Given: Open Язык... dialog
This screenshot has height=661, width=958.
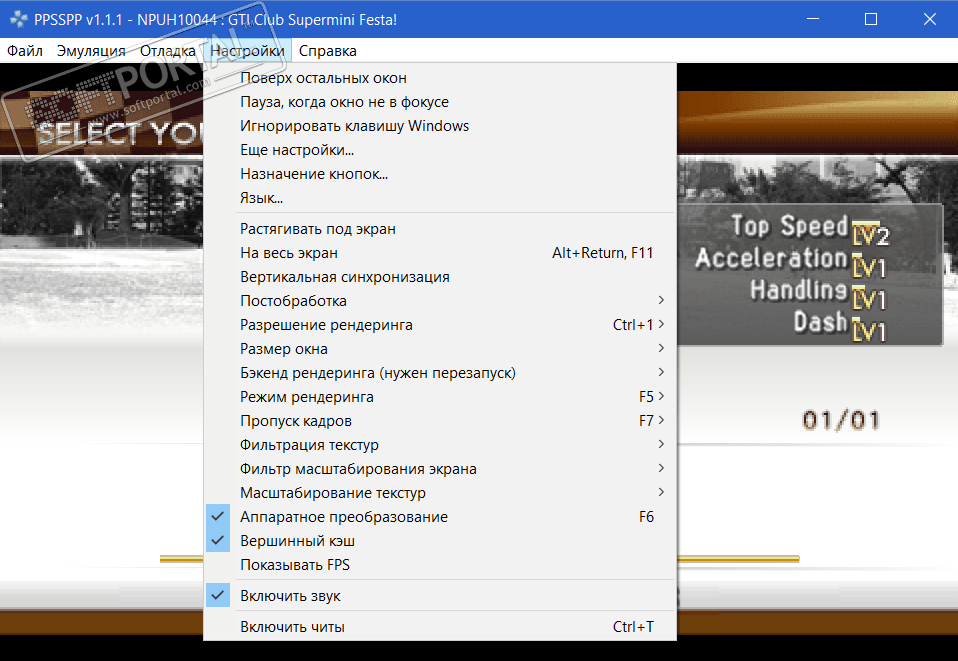Looking at the screenshot, I should tap(440, 198).
